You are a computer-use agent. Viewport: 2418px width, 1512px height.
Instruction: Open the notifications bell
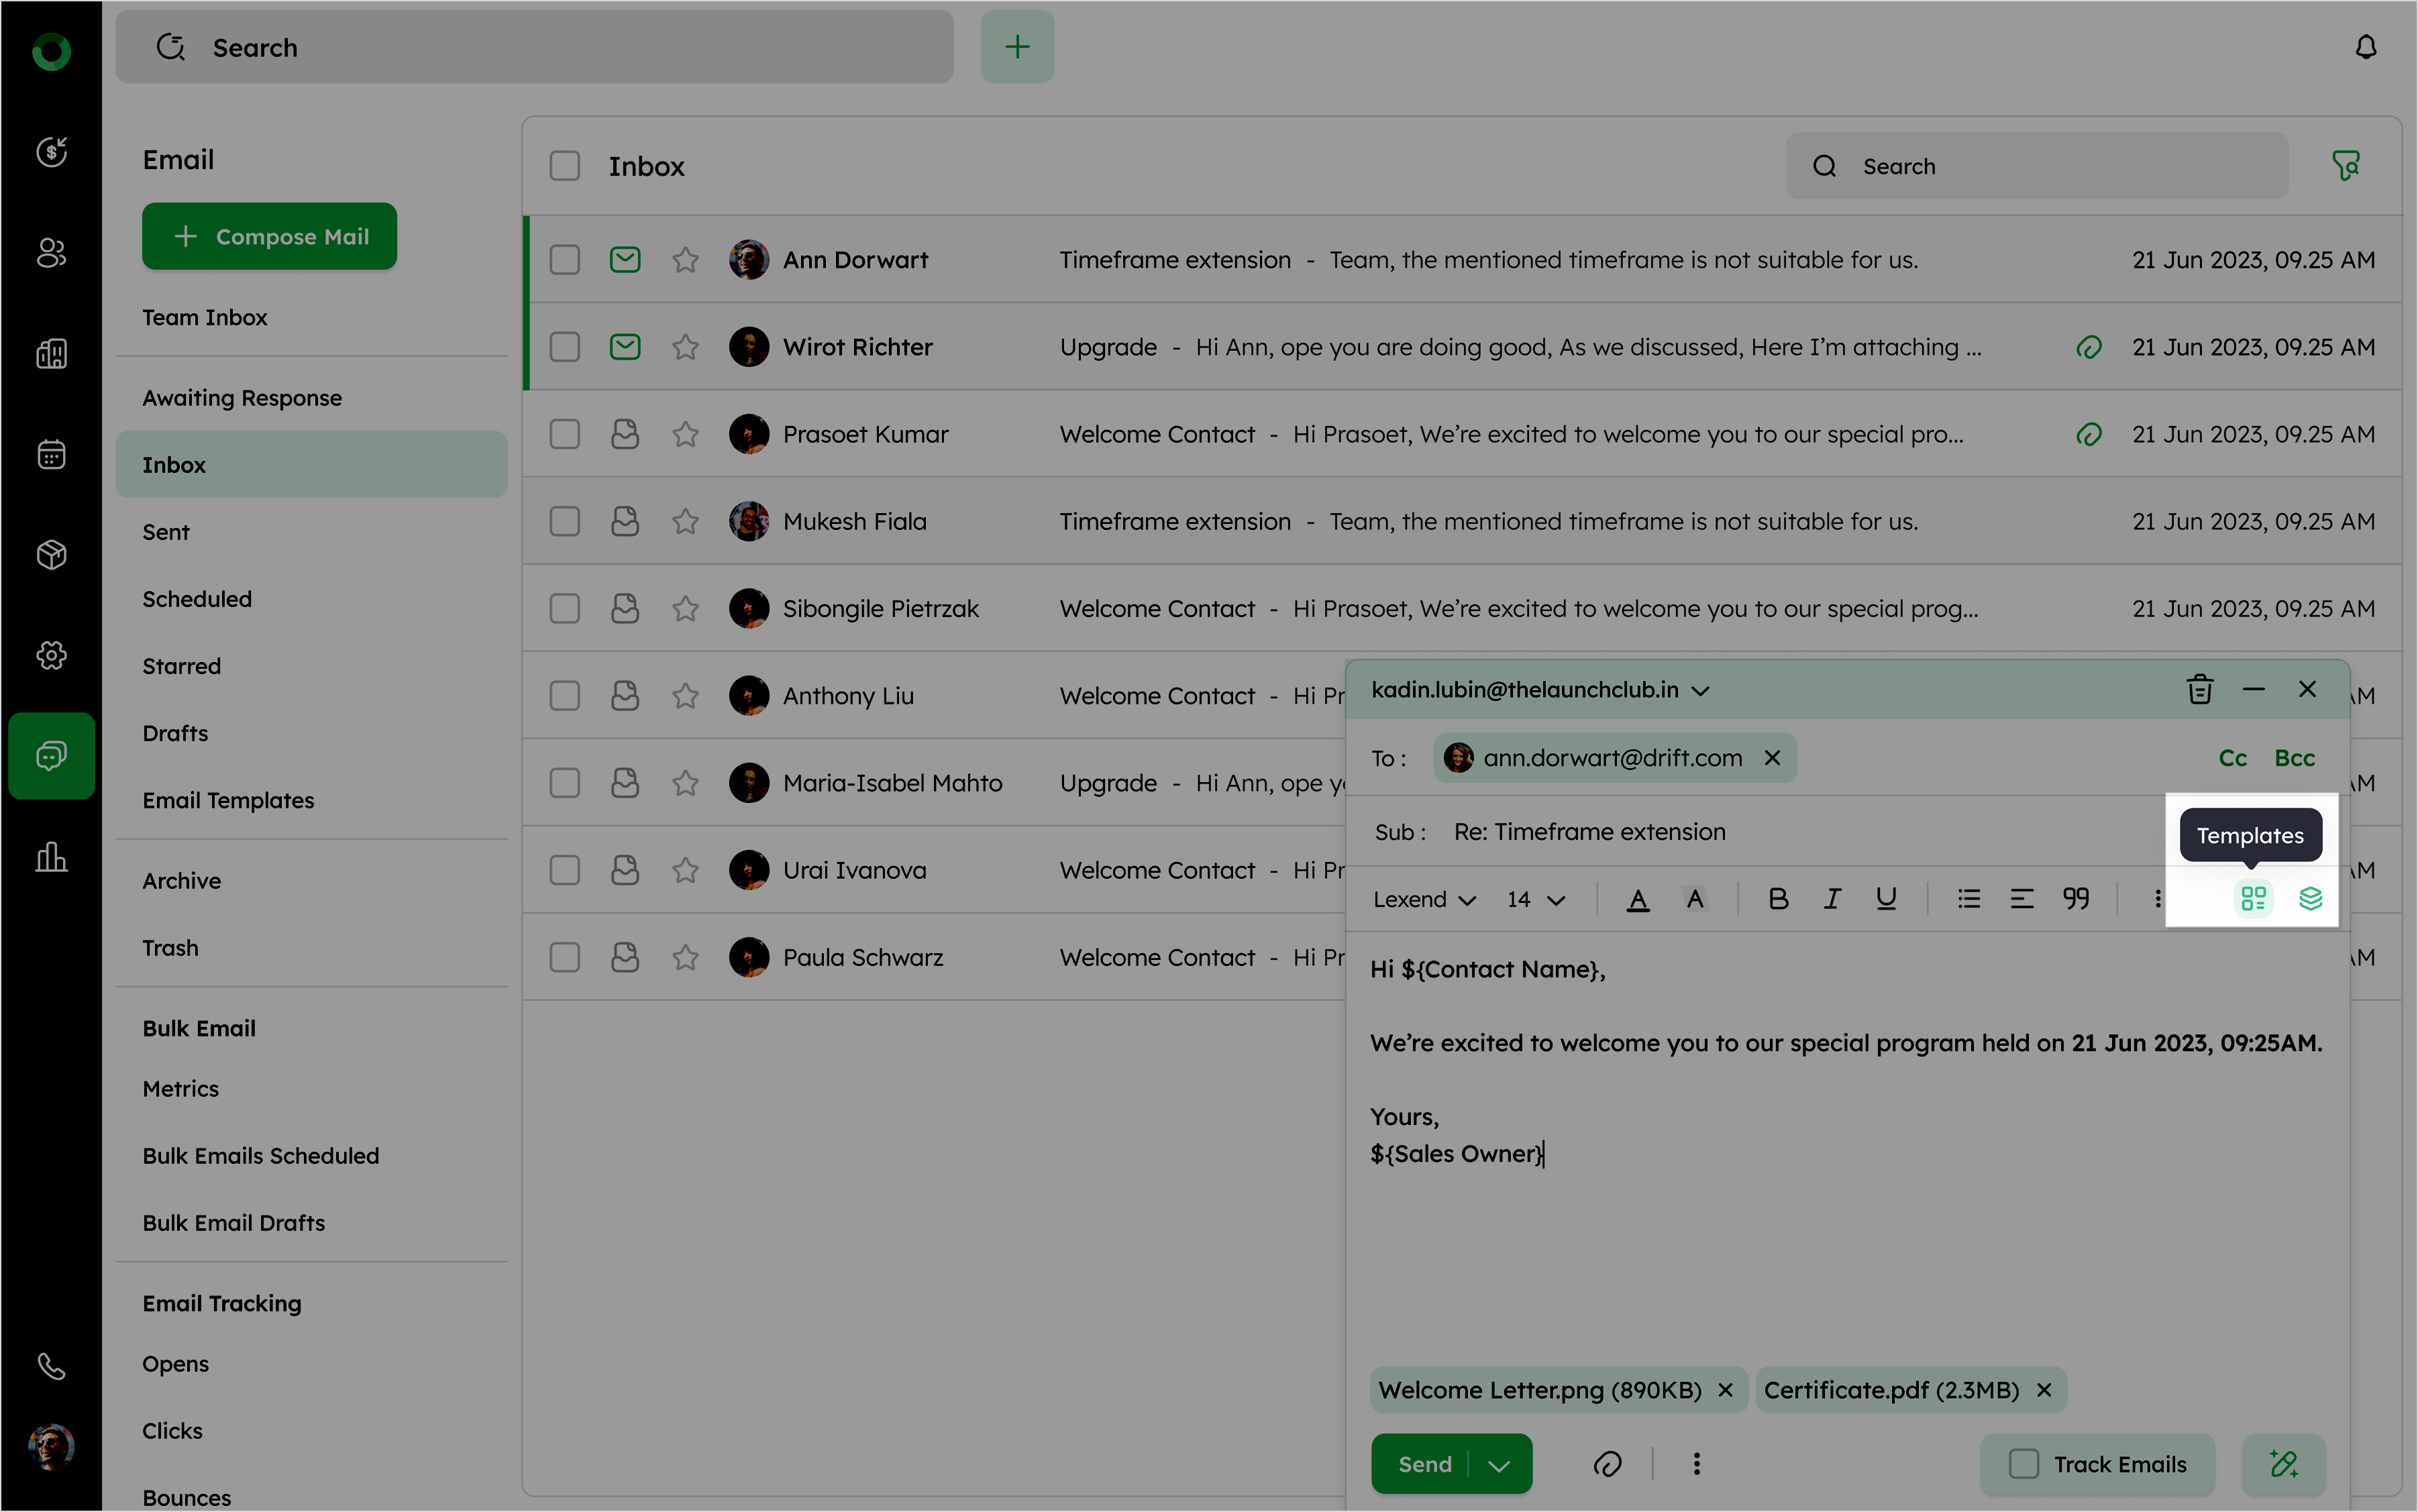coord(2365,47)
